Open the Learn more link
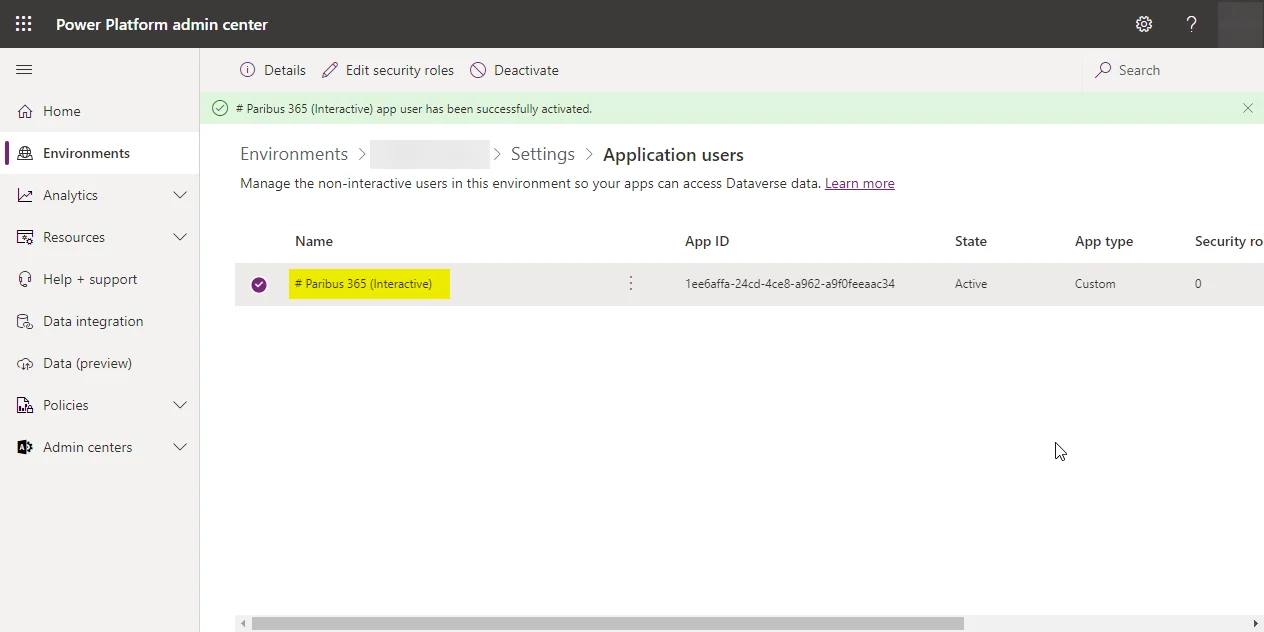The image size is (1264, 632). point(860,183)
